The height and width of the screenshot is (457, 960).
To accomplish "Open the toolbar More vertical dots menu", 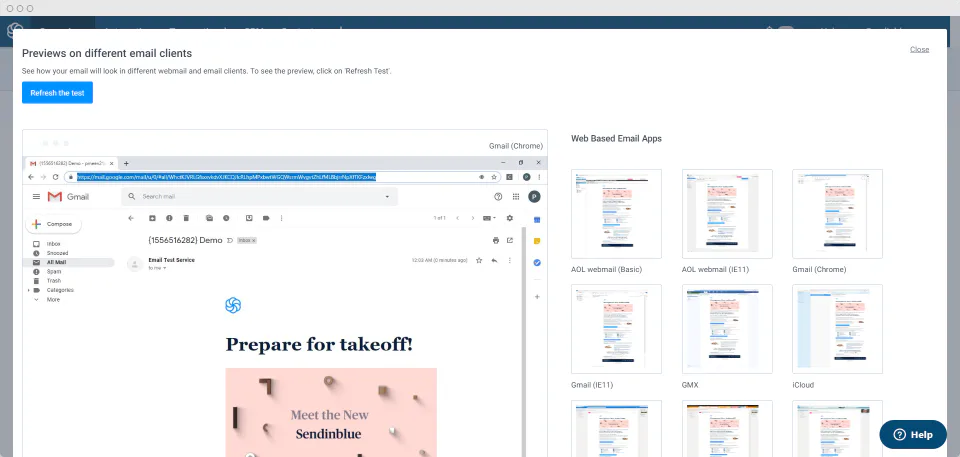I will click(x=282, y=218).
